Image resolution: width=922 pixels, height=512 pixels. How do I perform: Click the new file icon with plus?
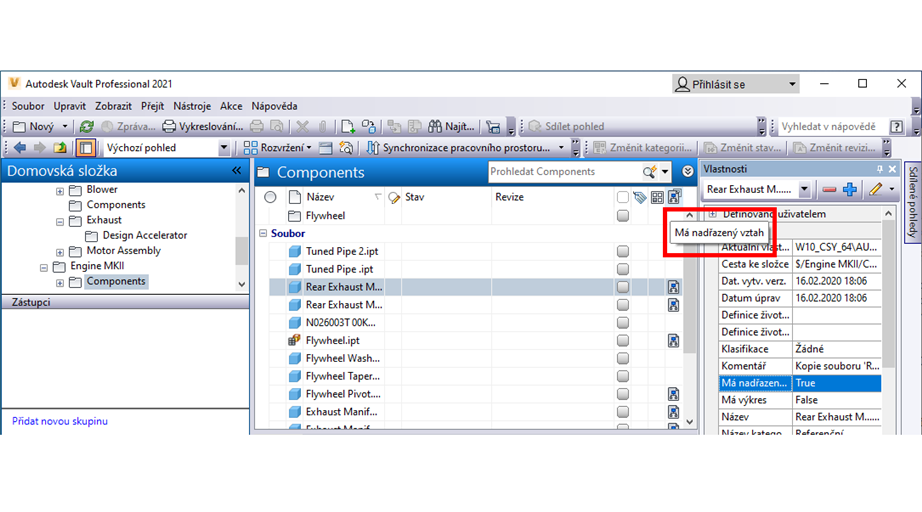[348, 126]
